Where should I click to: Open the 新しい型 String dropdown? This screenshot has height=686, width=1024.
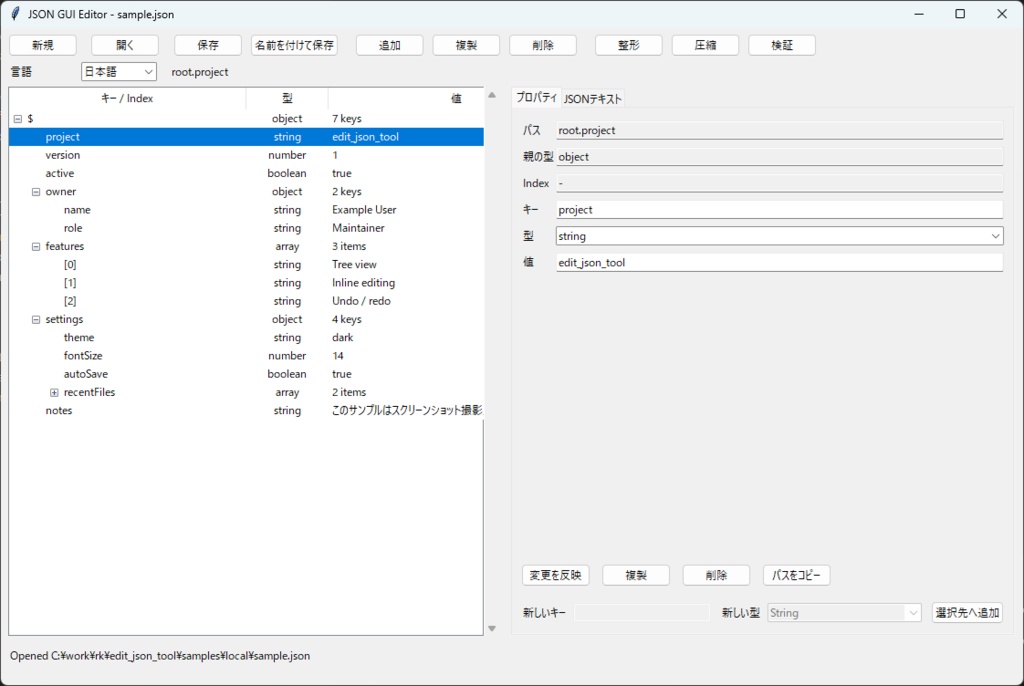[x=844, y=613]
